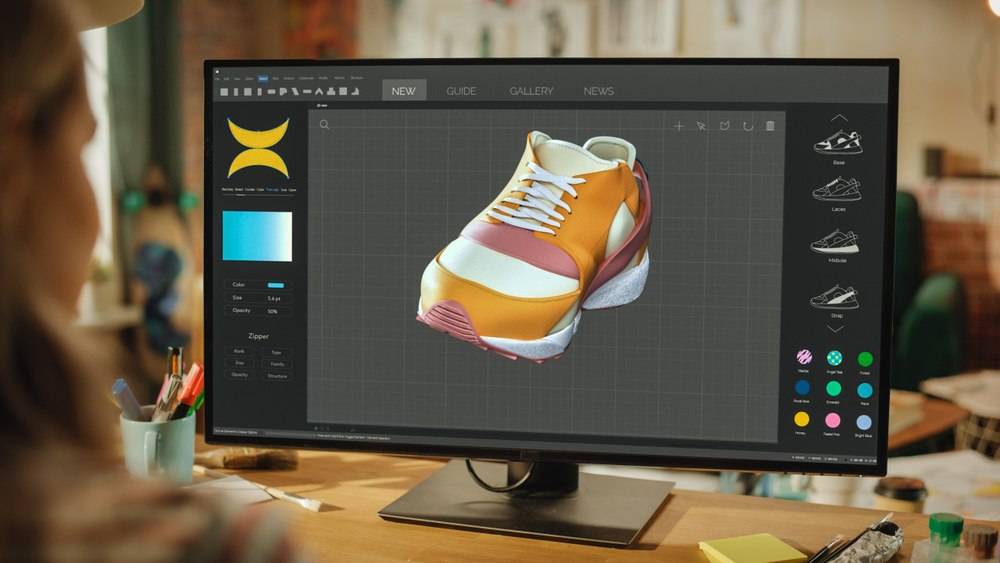Click the yellow logo pattern preview

pos(258,149)
